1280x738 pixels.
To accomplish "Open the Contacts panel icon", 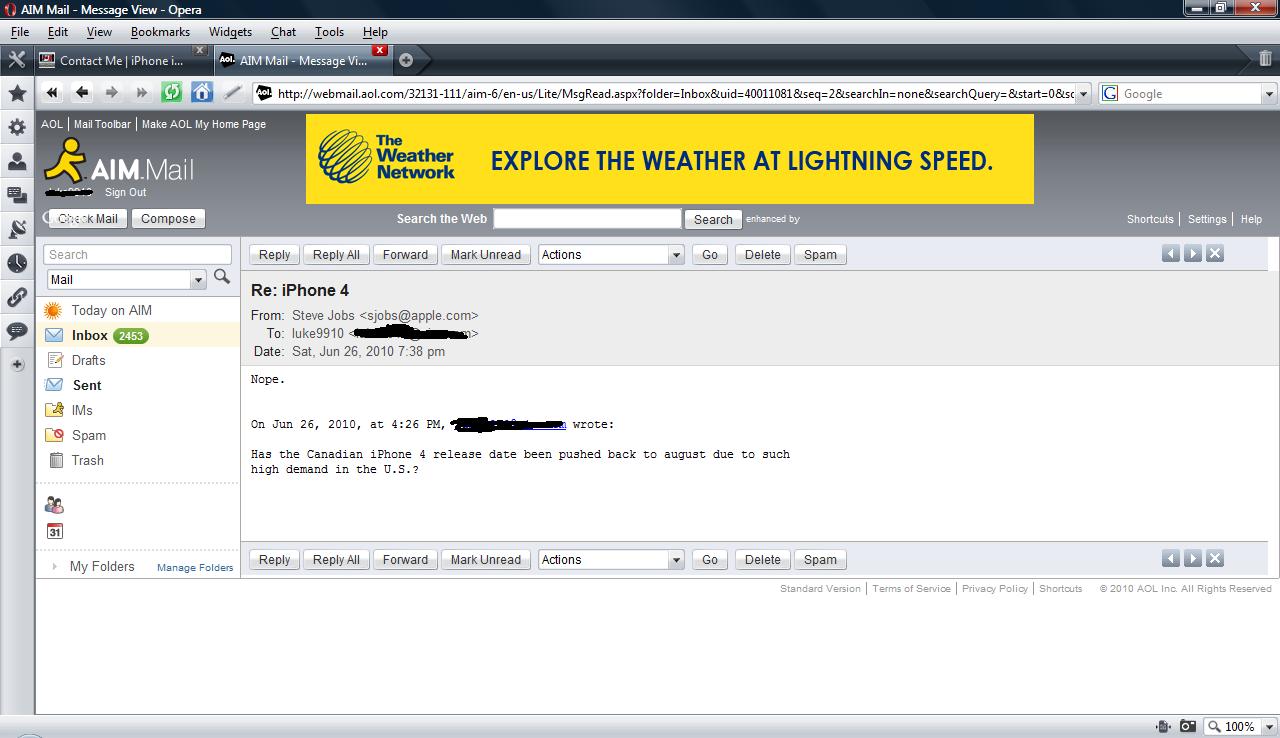I will pos(17,161).
